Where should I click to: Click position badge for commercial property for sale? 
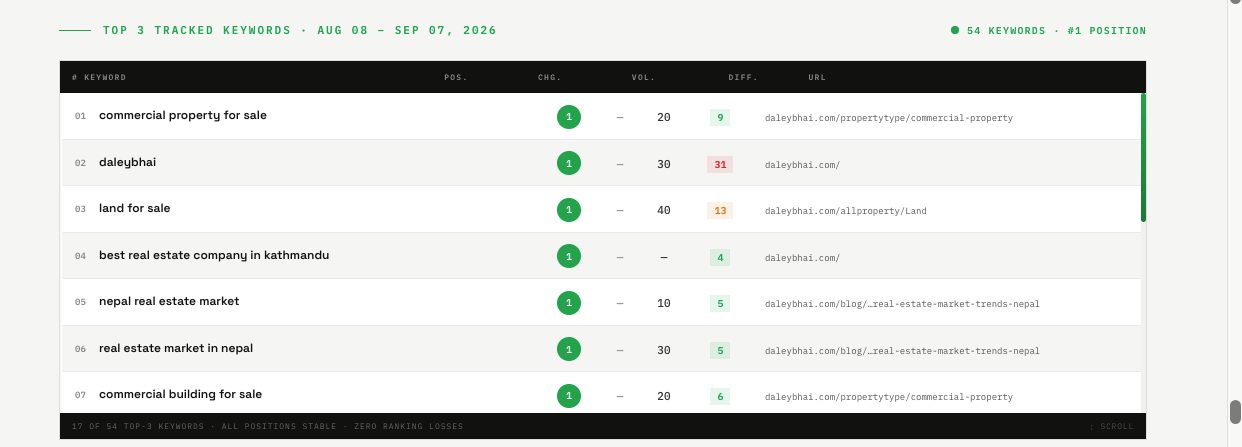point(569,117)
